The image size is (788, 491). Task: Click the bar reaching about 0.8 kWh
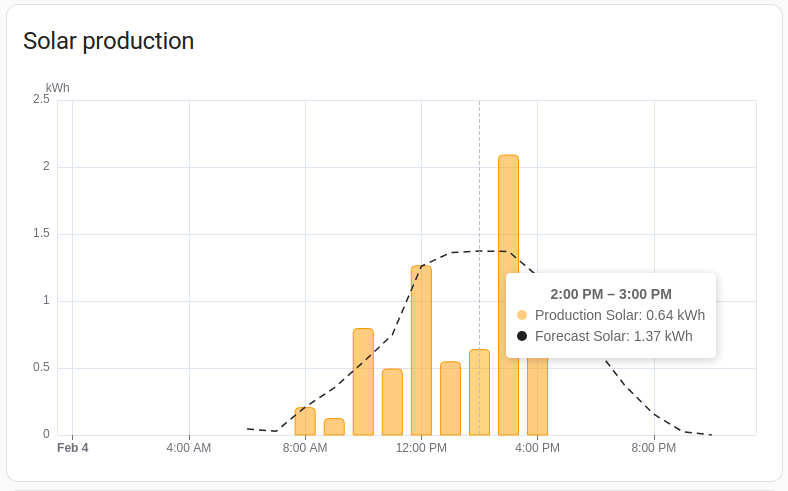363,382
